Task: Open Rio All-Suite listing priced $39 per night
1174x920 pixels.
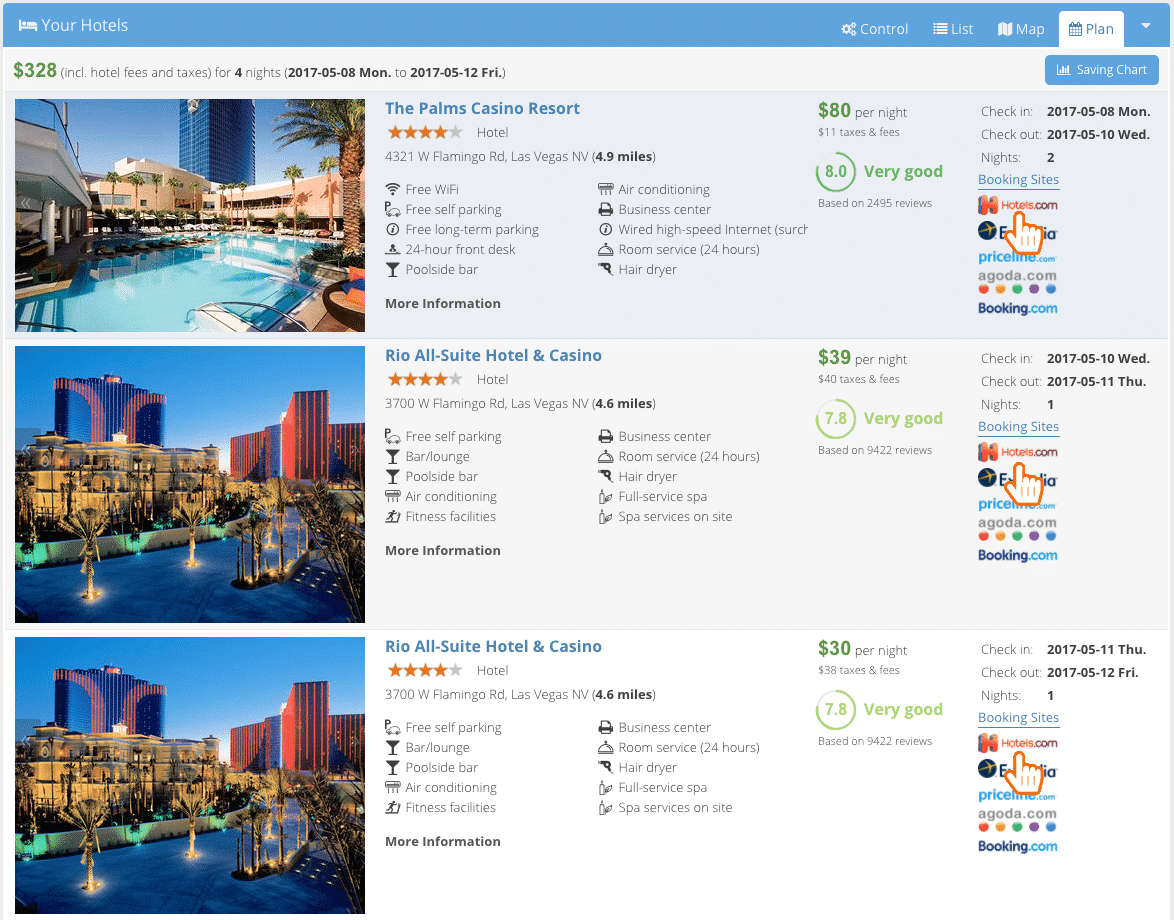Action: (493, 356)
